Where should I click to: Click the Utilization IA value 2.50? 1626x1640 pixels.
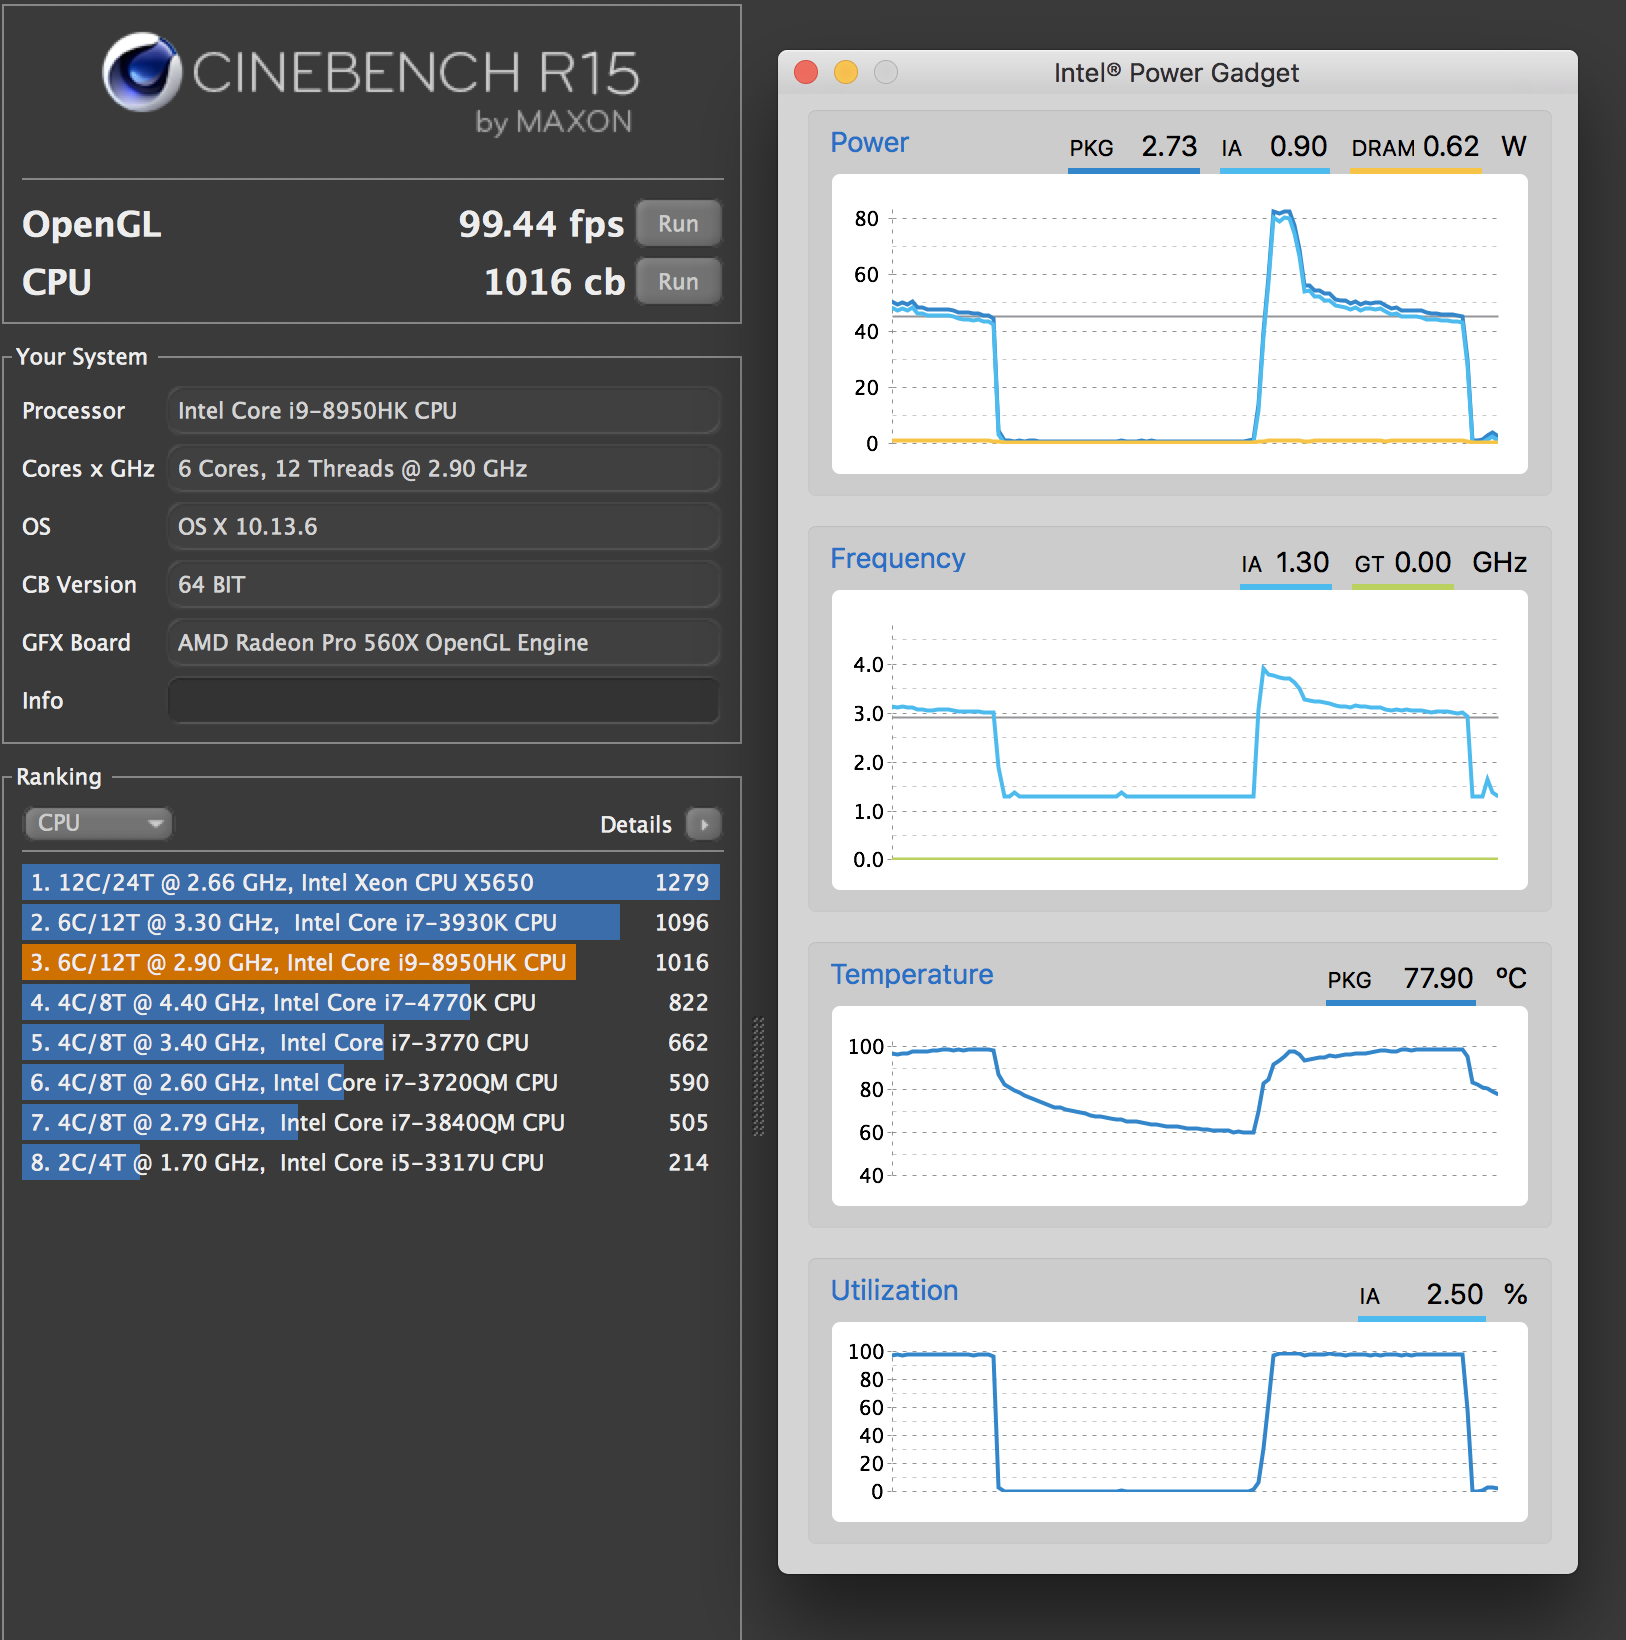[x=1454, y=1294]
